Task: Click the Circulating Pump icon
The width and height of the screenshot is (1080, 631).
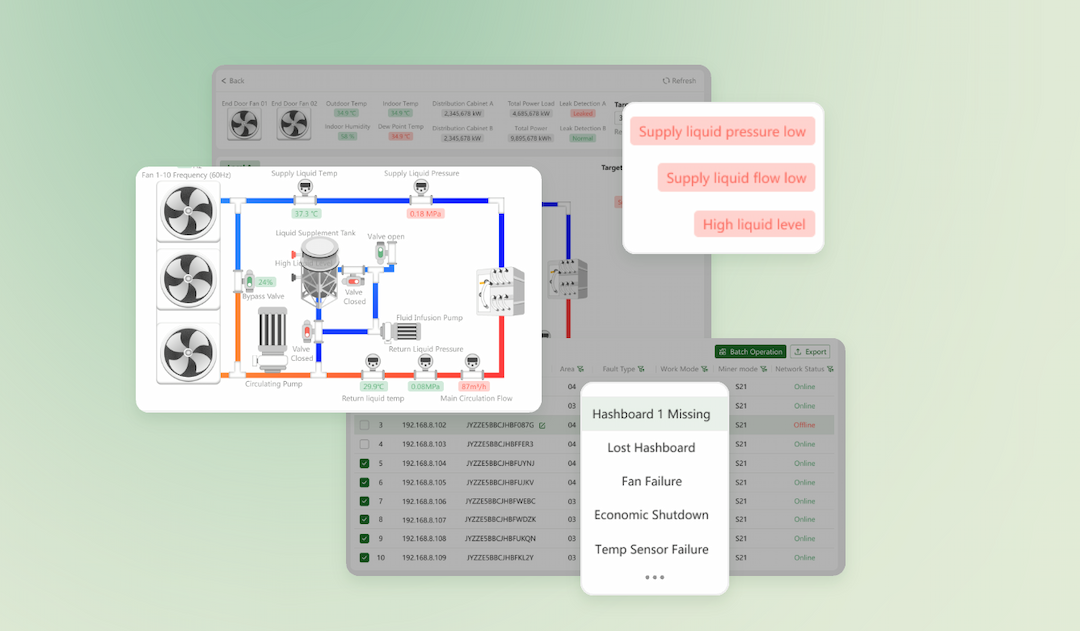Action: tap(272, 340)
